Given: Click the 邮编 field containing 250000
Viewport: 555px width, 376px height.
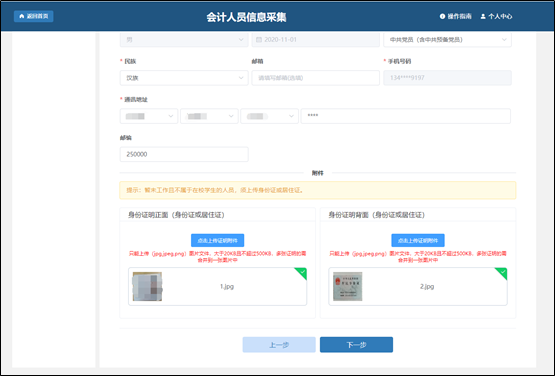Looking at the screenshot, I should (184, 154).
